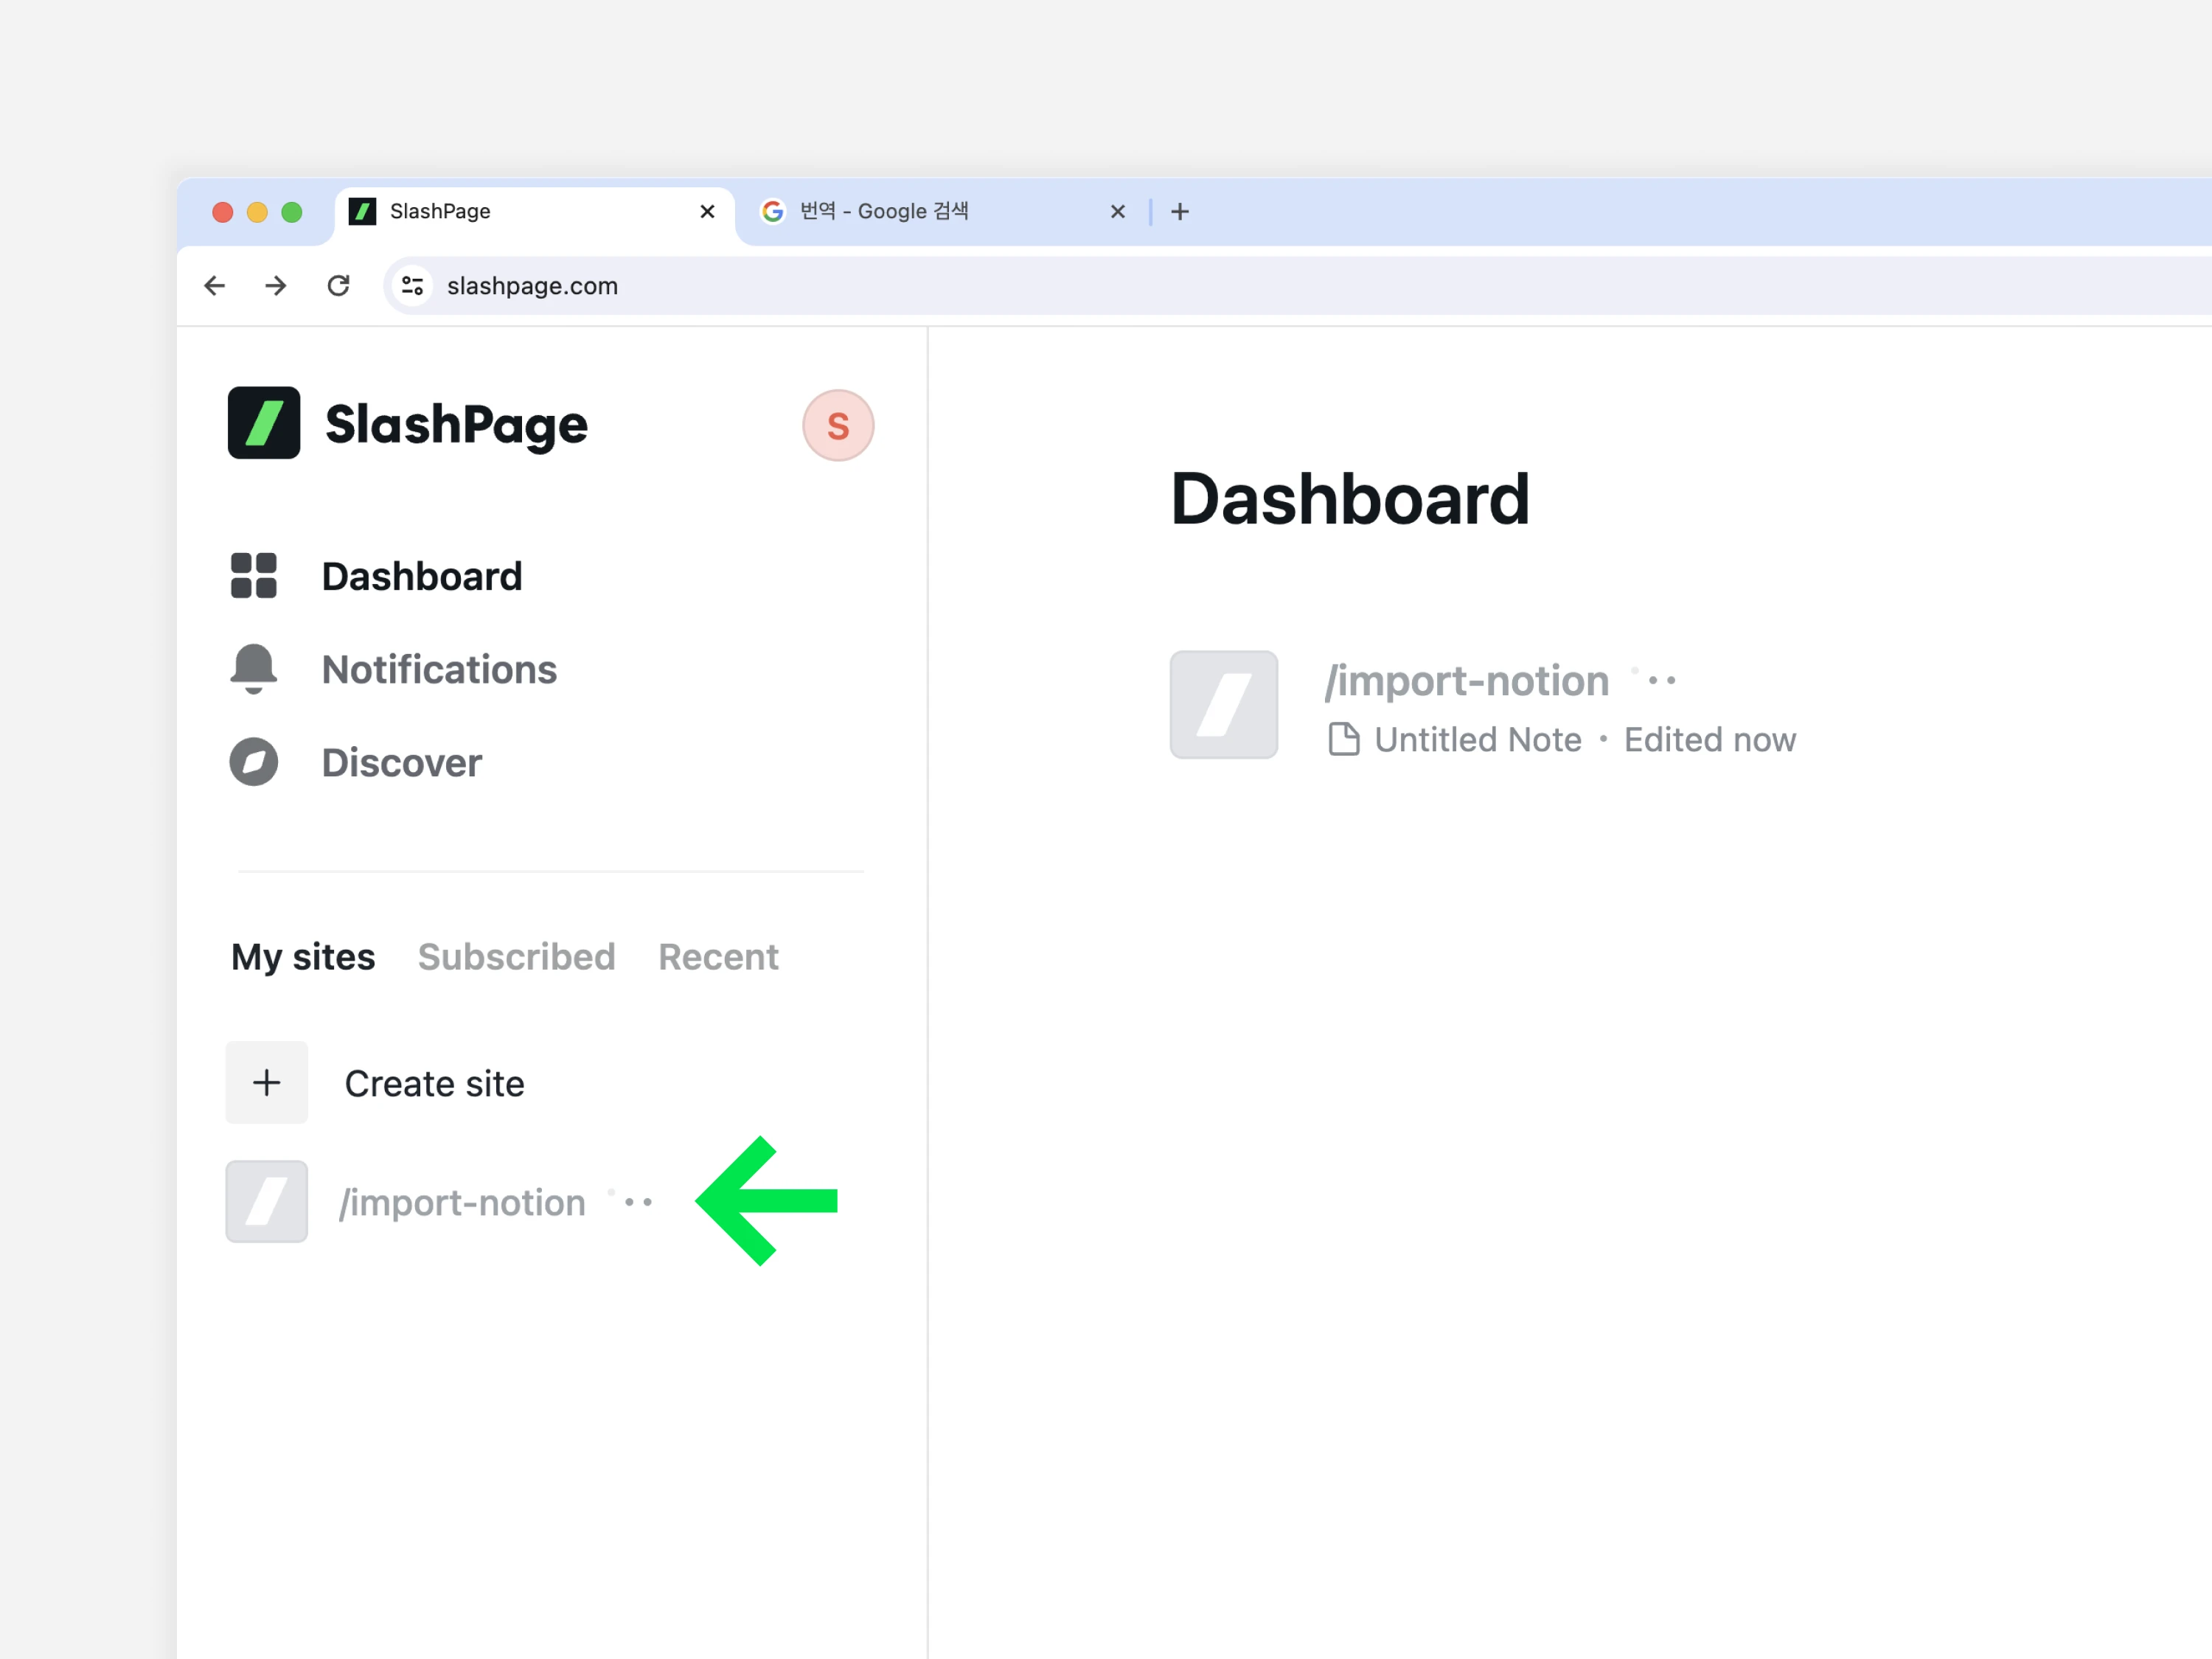
Task: Reload the page
Action: [338, 286]
